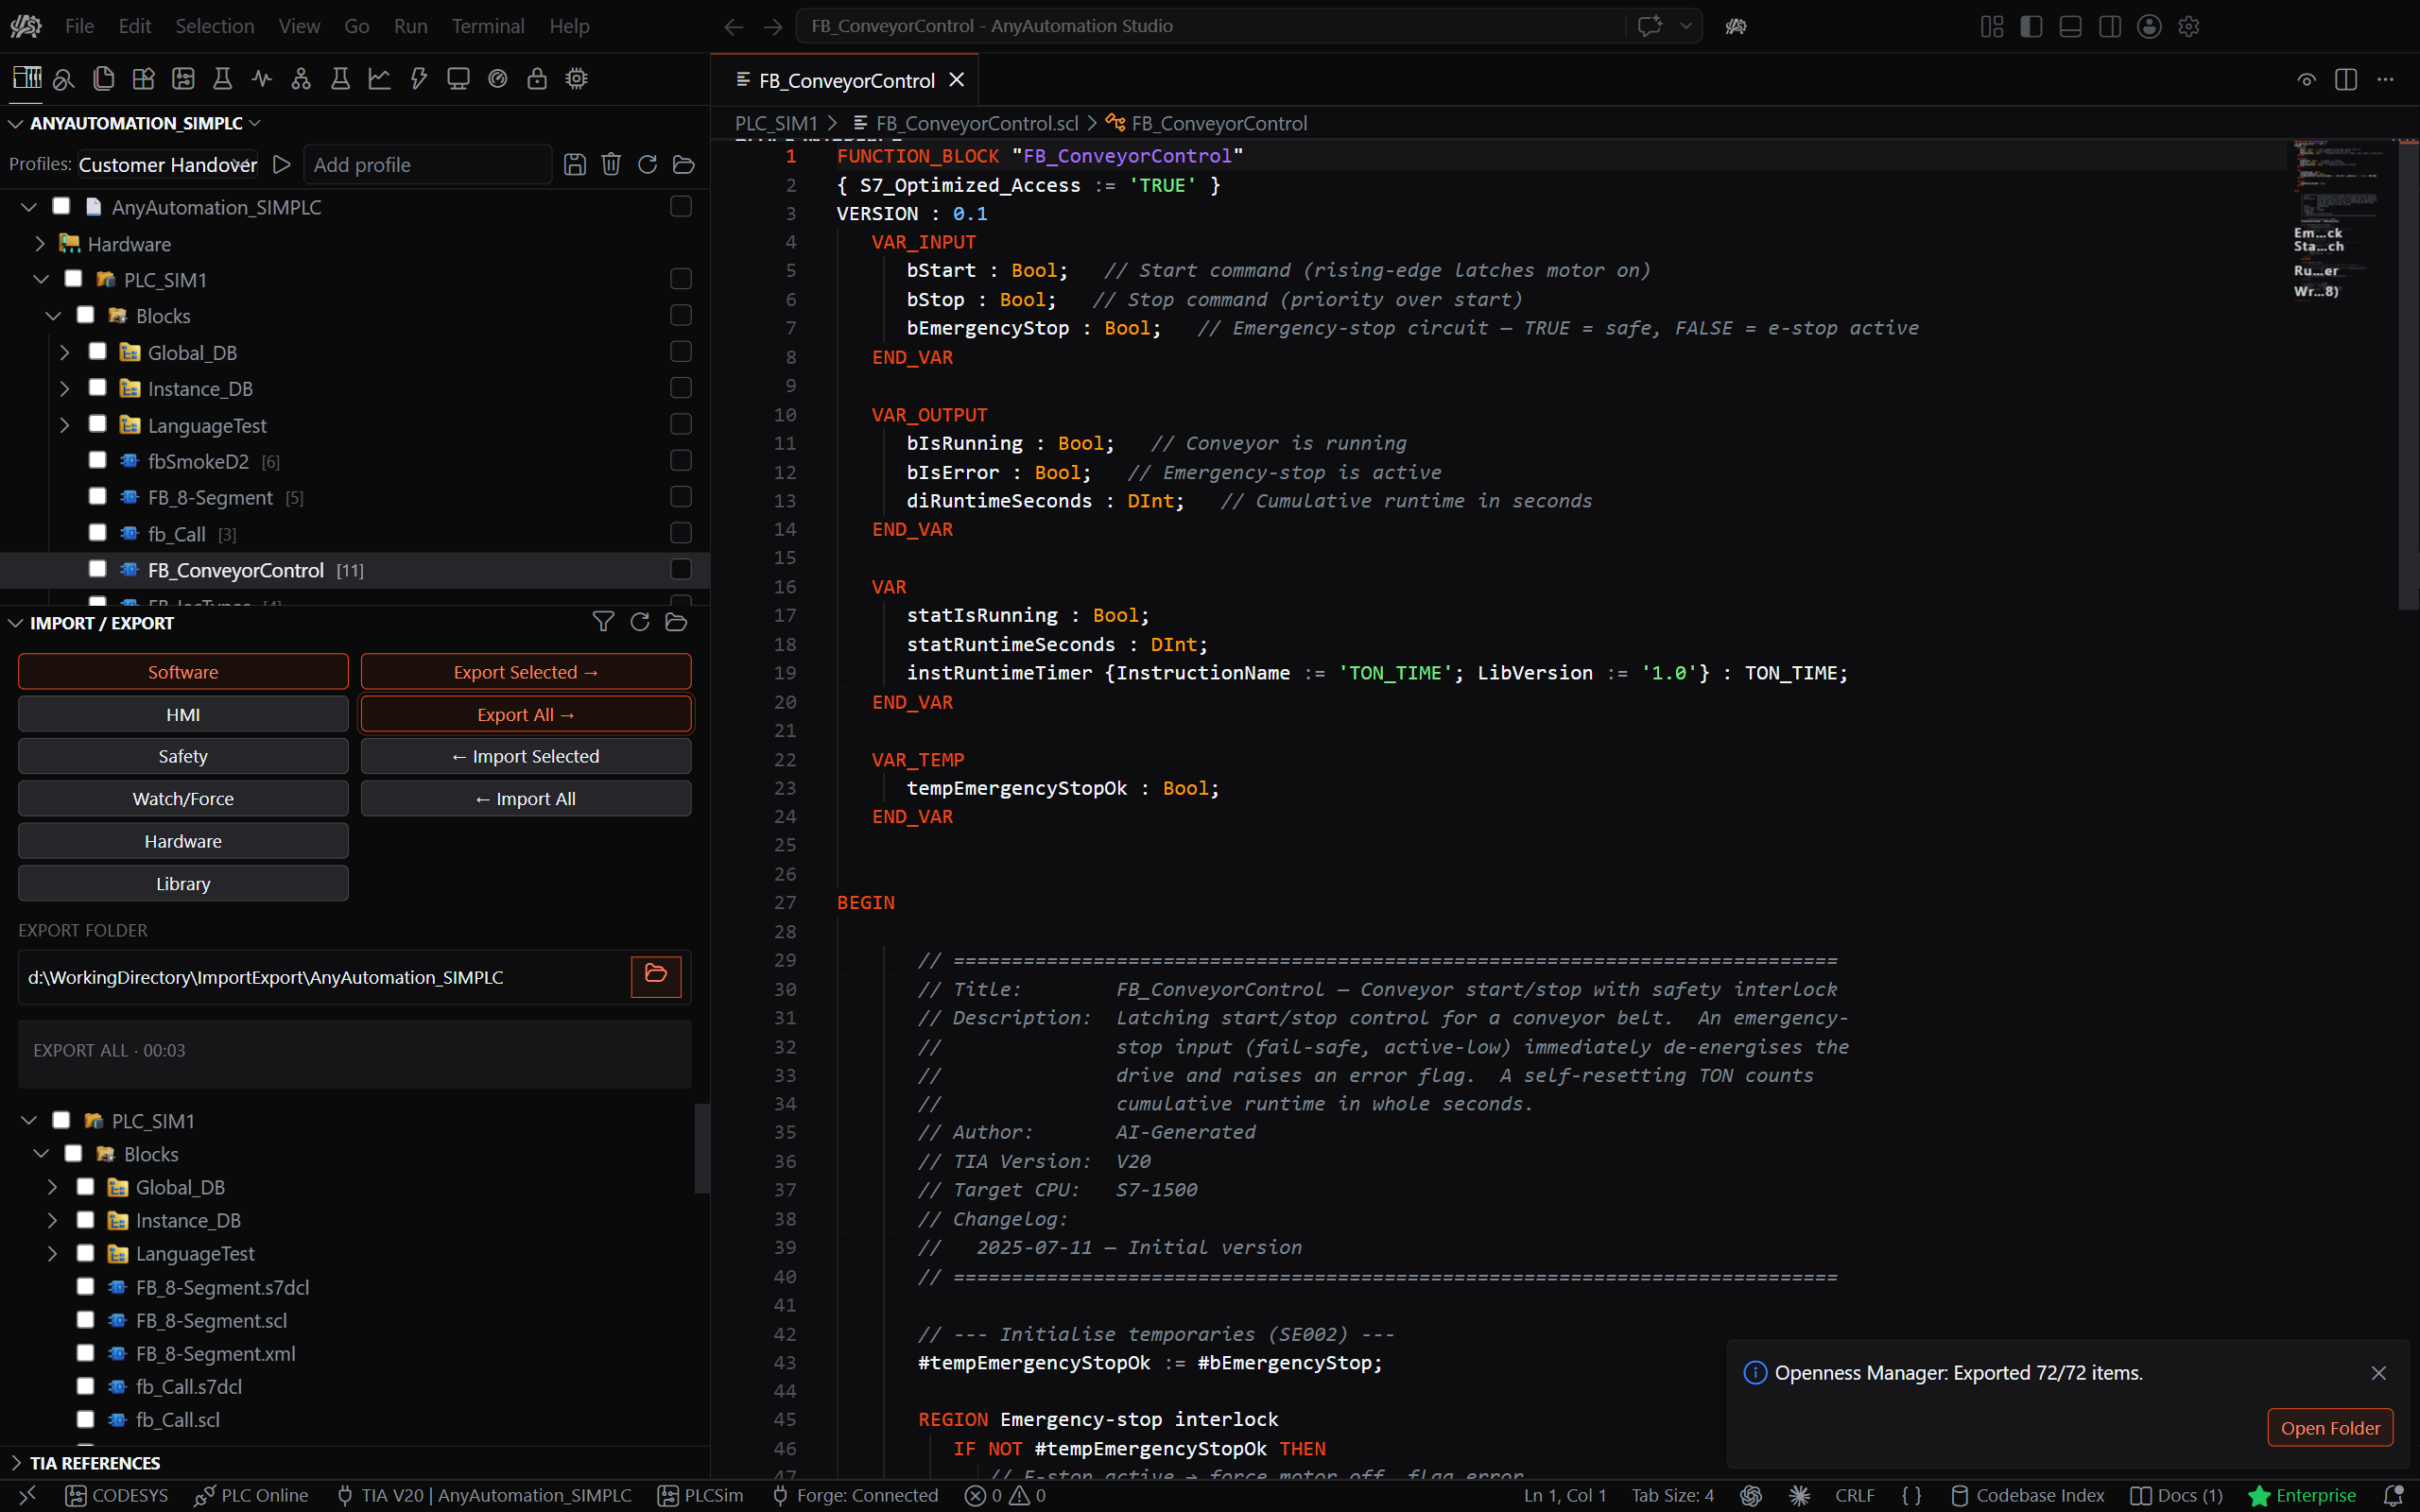
Task: Open the project explorer view icon
Action: pos(27,78)
